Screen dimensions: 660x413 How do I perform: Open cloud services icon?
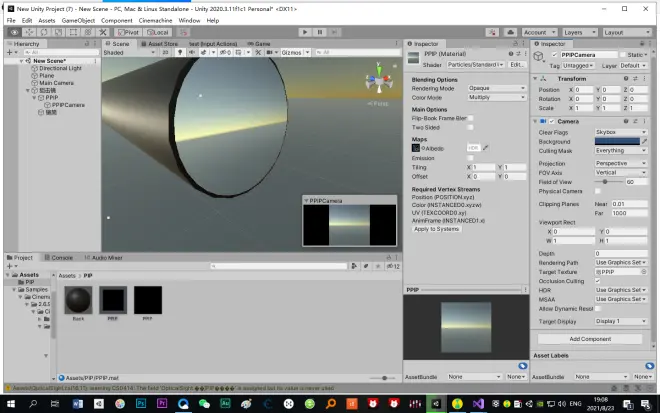[x=510, y=32]
